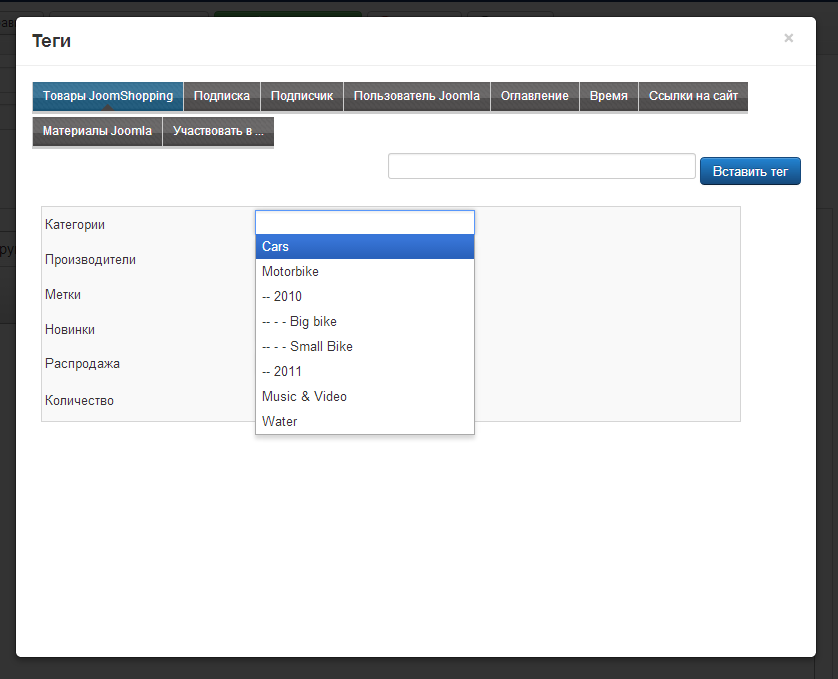Open the Участвовать в ... tab
838x679 pixels.
click(218, 131)
